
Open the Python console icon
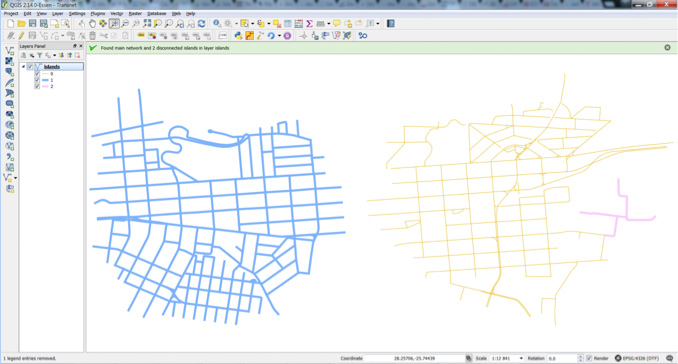point(238,35)
